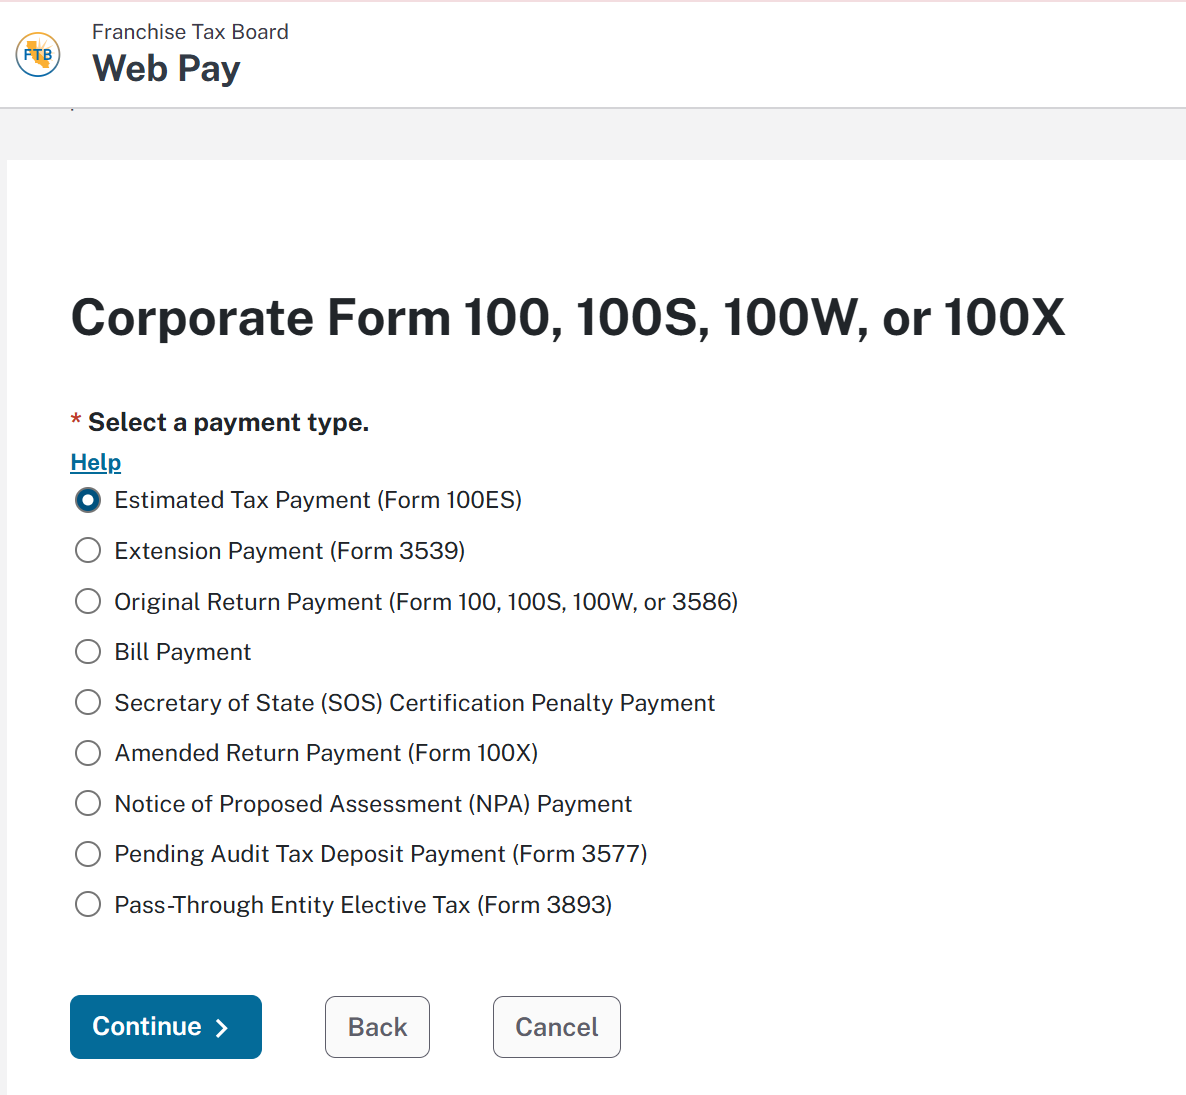The image size is (1186, 1095).
Task: Cancel the payment form
Action: (x=556, y=1027)
